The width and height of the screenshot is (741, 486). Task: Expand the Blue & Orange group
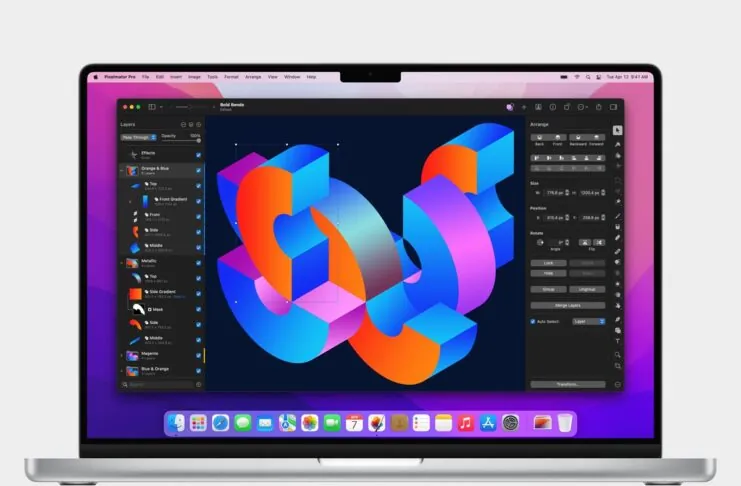click(122, 371)
